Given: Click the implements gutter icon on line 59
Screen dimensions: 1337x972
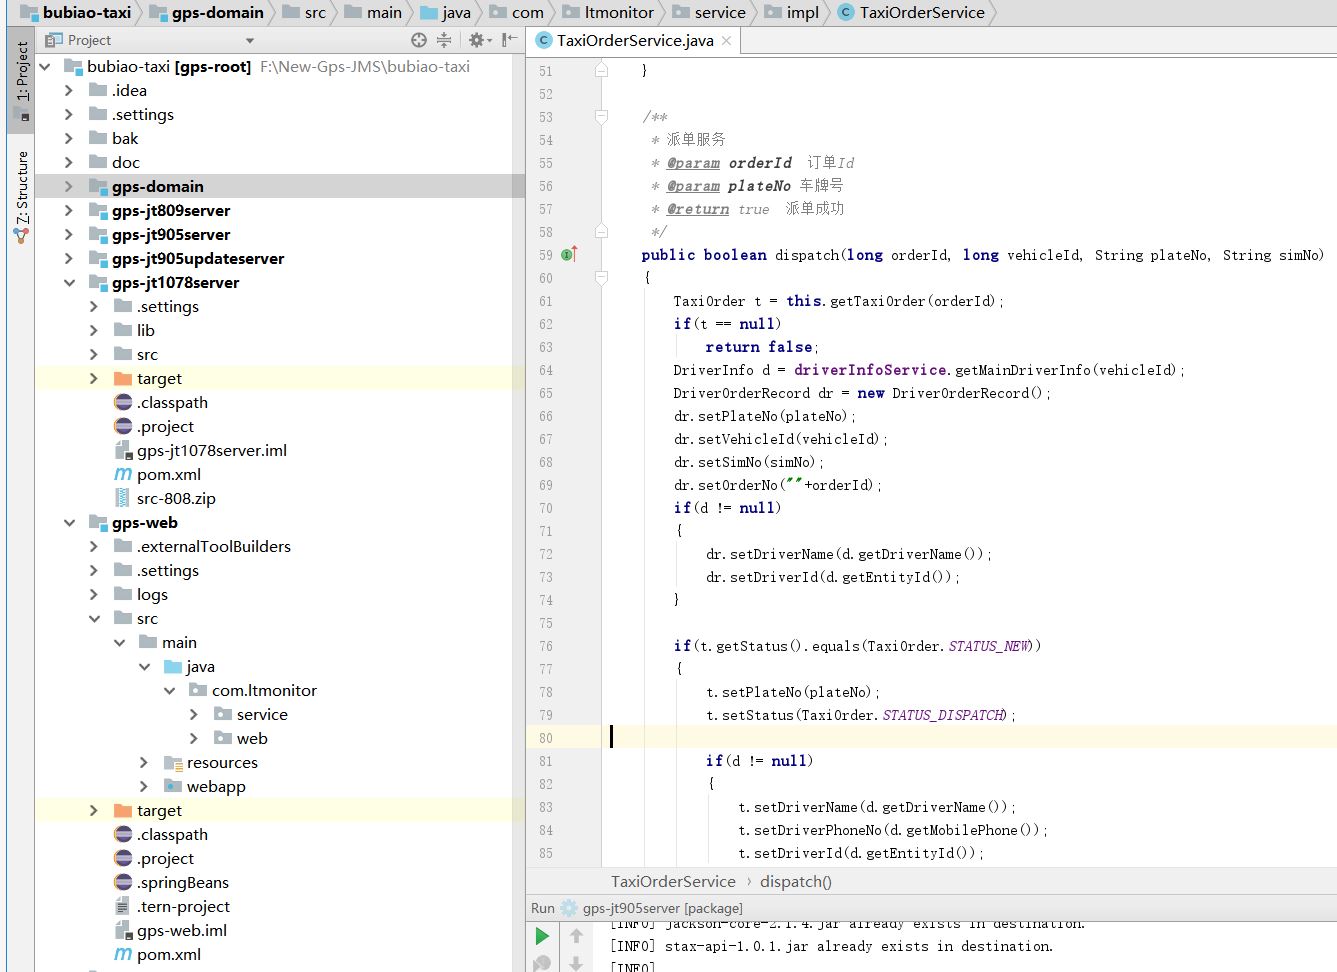Looking at the screenshot, I should (x=569, y=255).
